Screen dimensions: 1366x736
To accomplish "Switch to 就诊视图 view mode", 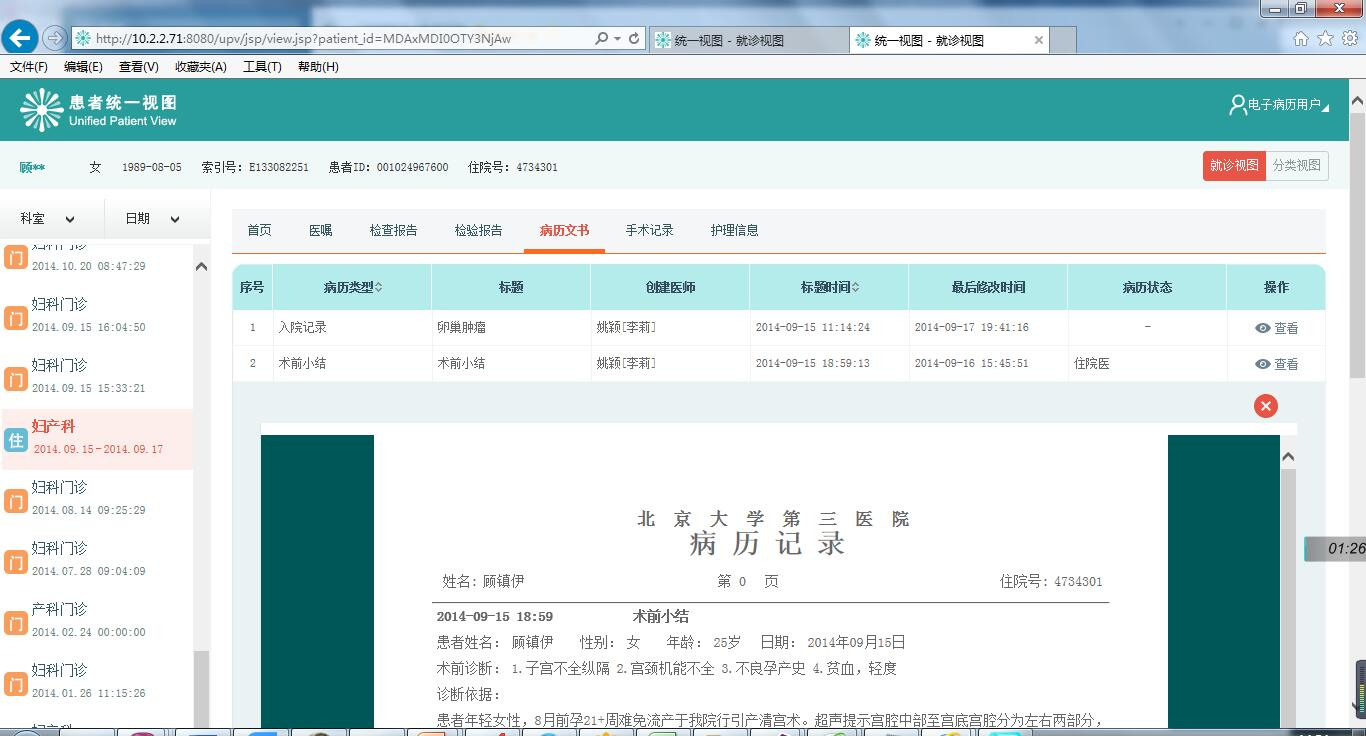I will click(x=1233, y=166).
